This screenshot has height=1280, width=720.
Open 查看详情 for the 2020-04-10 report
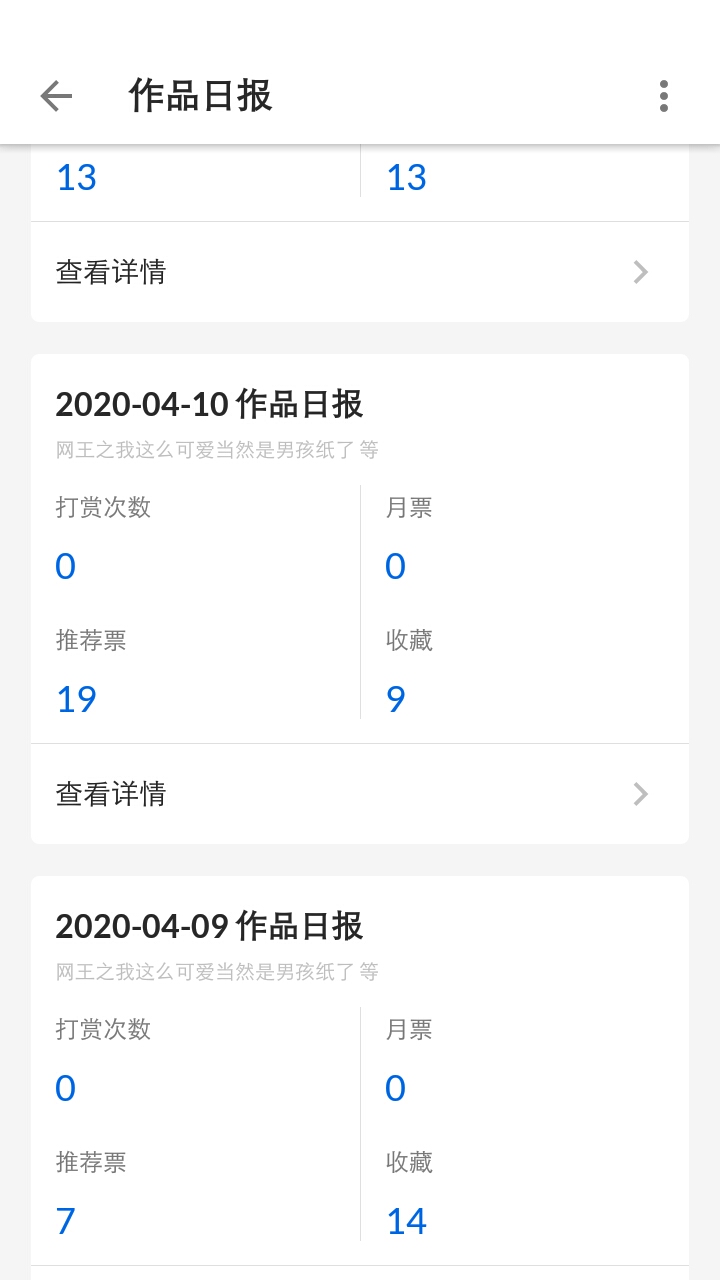pyautogui.click(x=111, y=794)
